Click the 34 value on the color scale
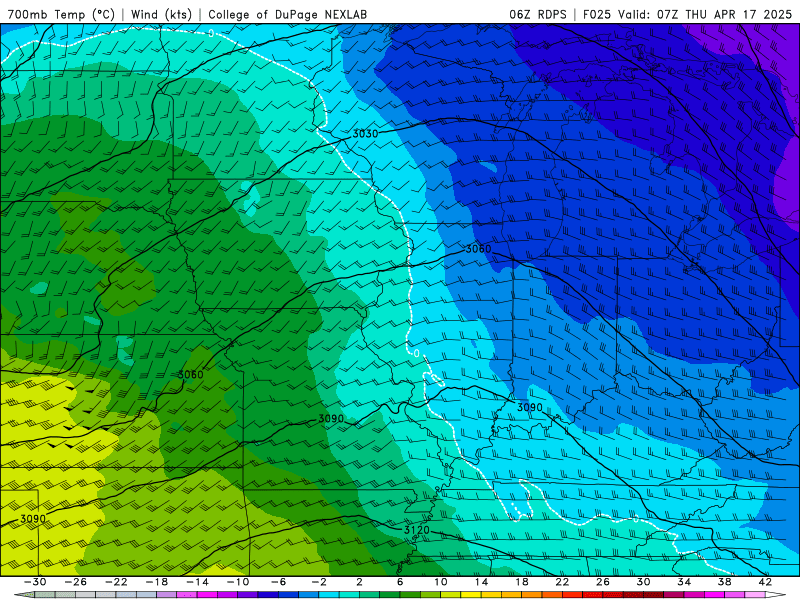This screenshot has height=600, width=800. 684,582
